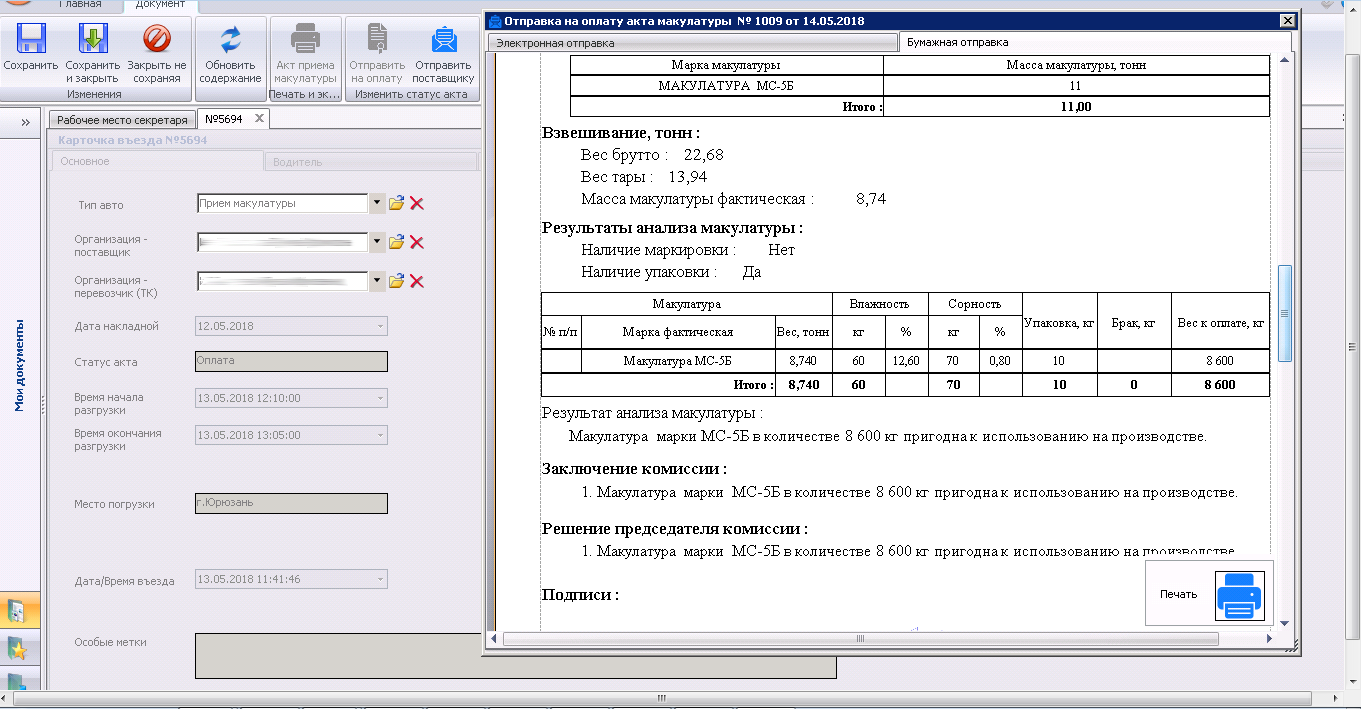
Task: Click Заключение комиссии heading
Action: click(634, 469)
